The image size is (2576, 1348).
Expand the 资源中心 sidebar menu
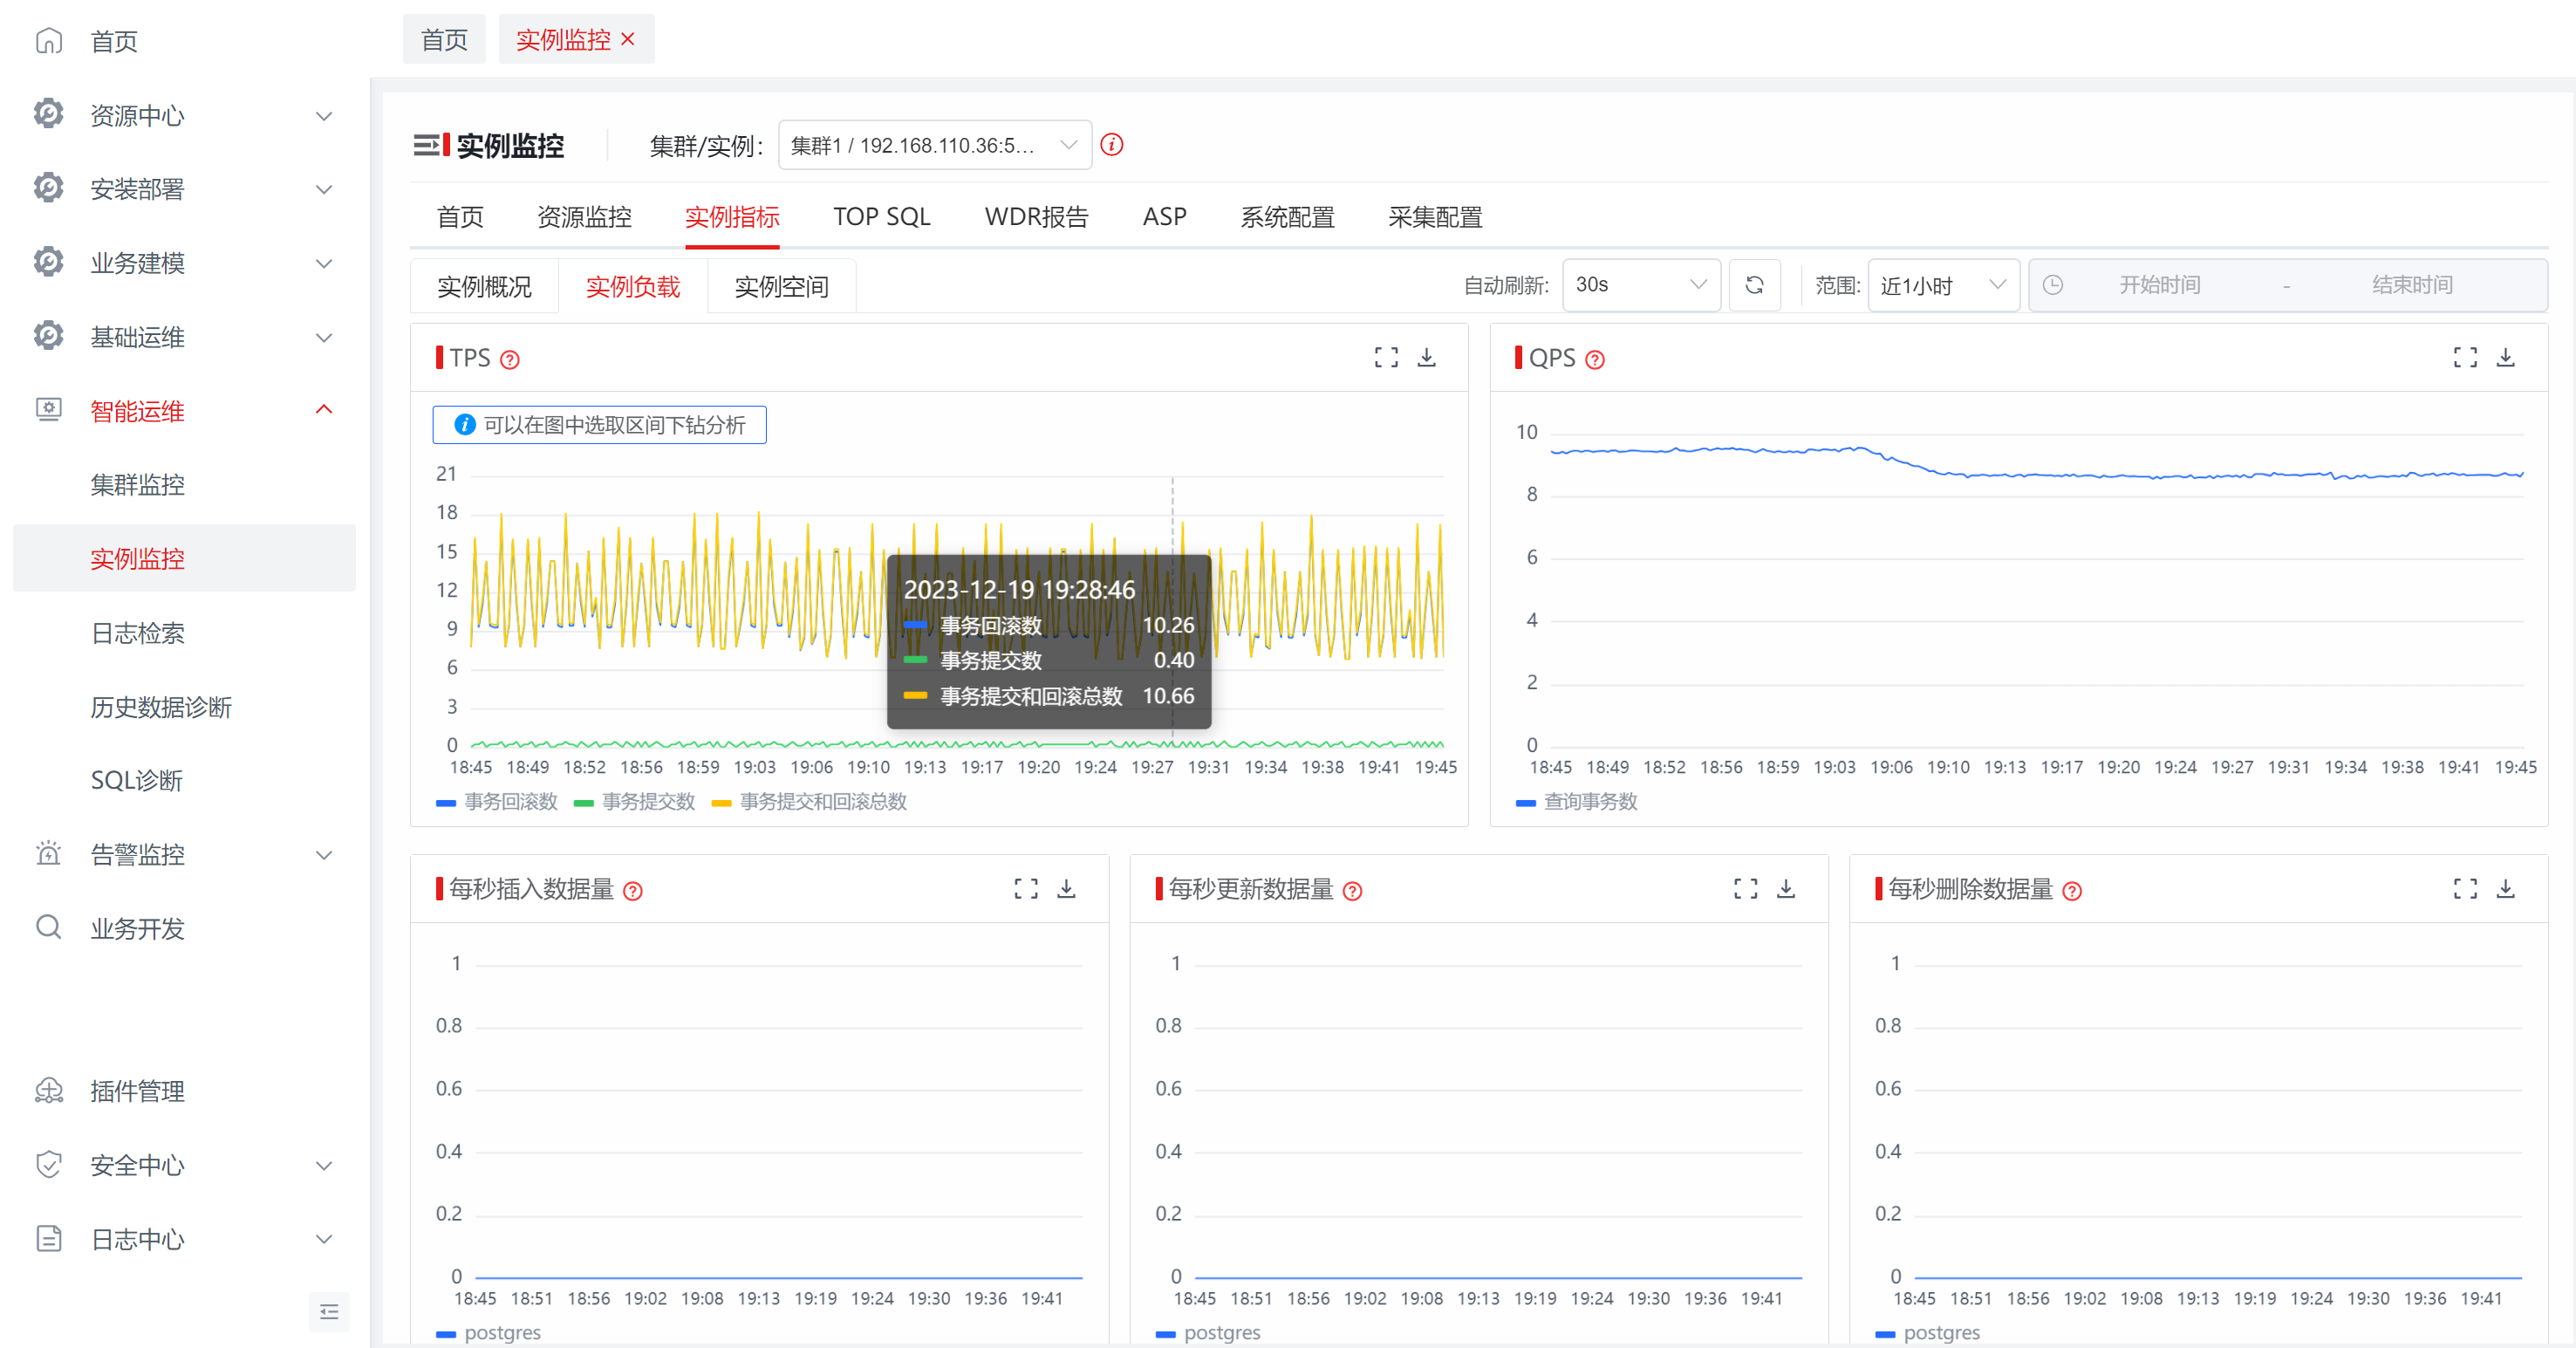point(185,116)
